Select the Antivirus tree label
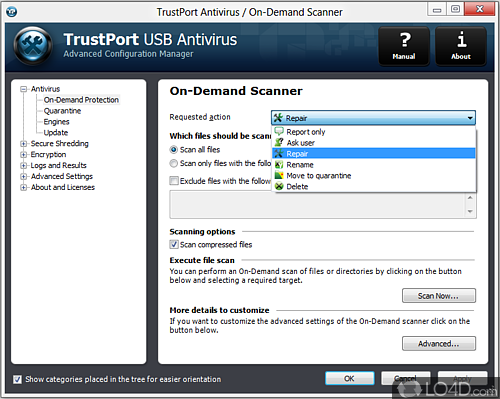 point(45,89)
